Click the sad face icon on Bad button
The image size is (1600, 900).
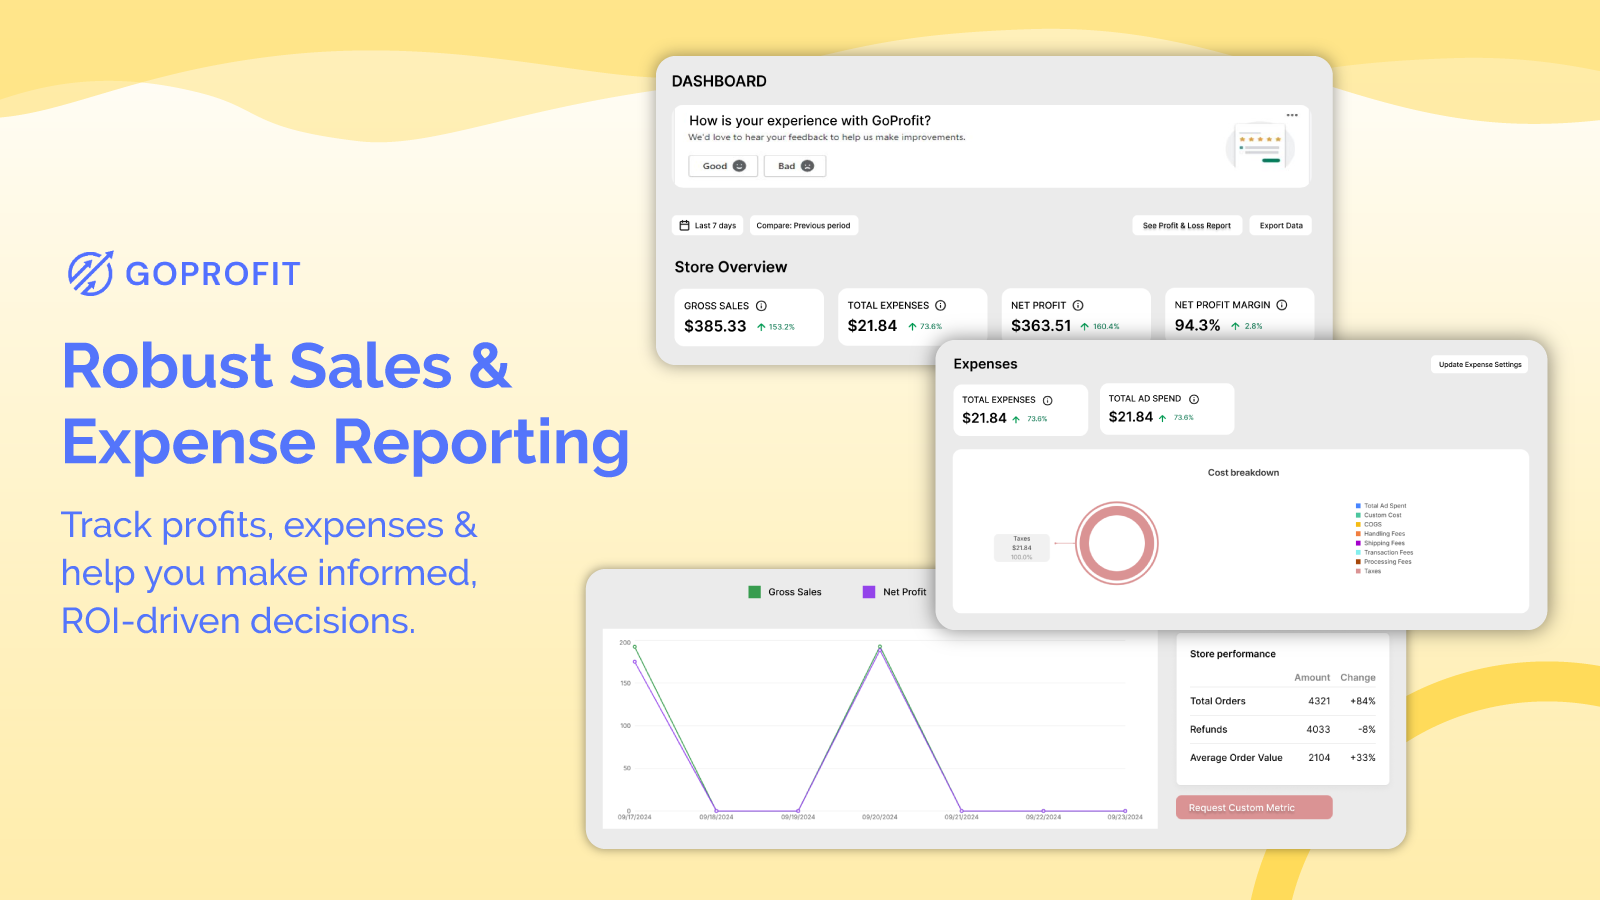coord(807,166)
